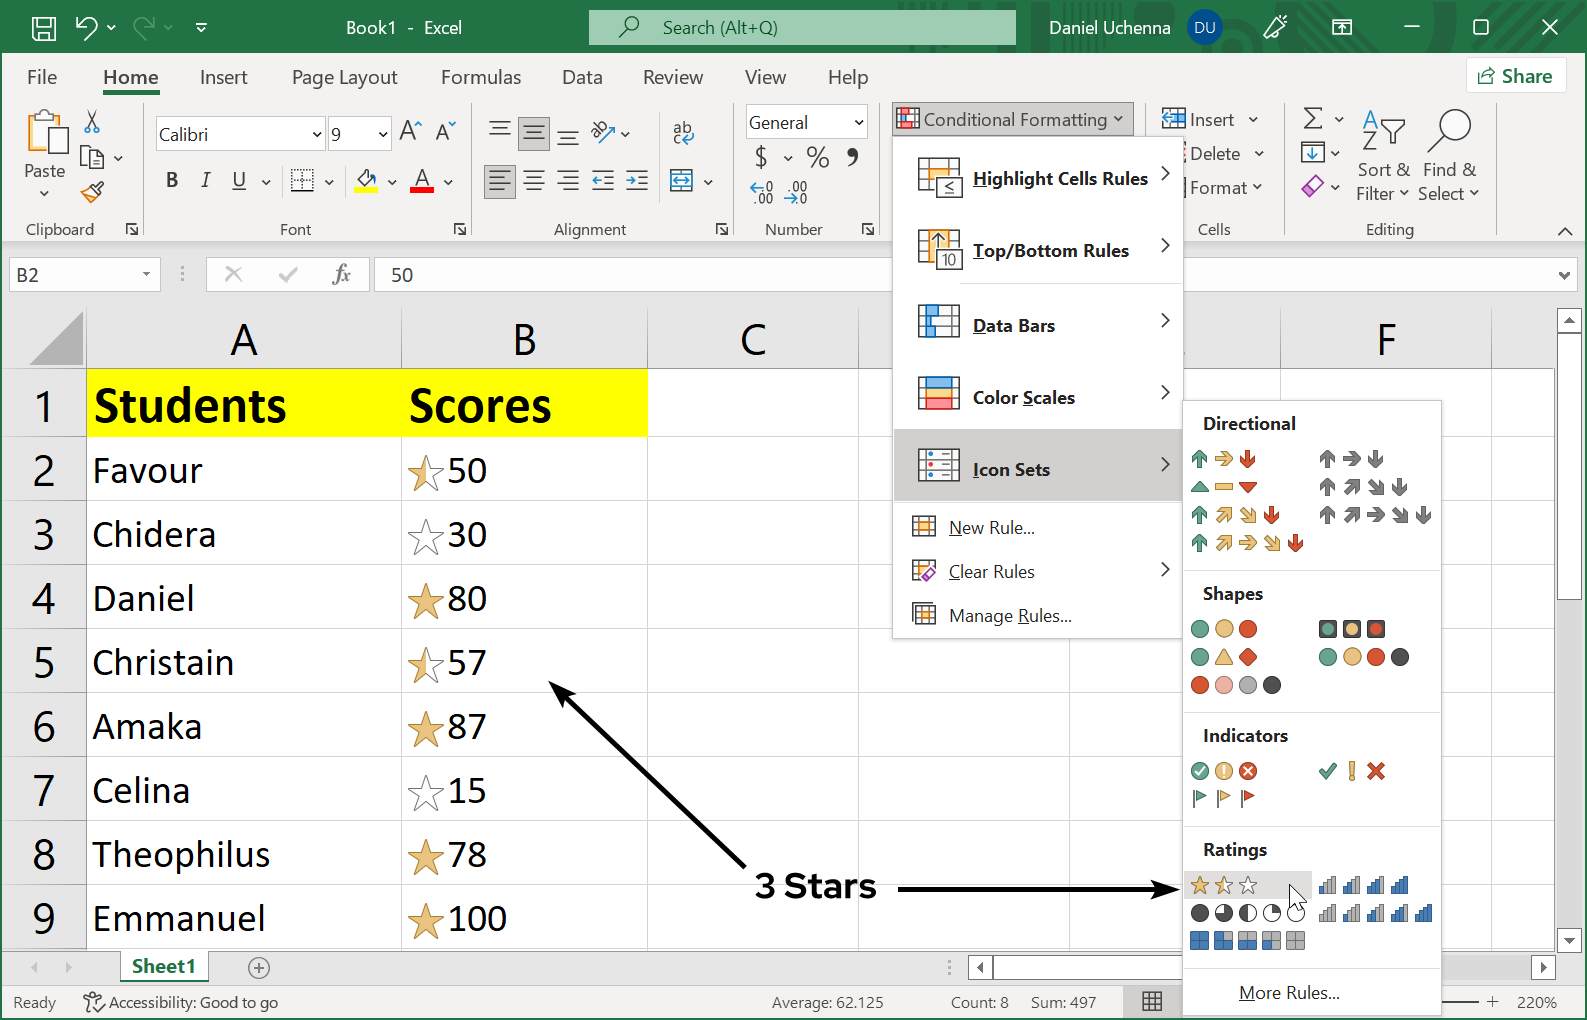Screen dimensions: 1587x1020
Task: Select the Sheet1 tab
Action: coord(164,966)
